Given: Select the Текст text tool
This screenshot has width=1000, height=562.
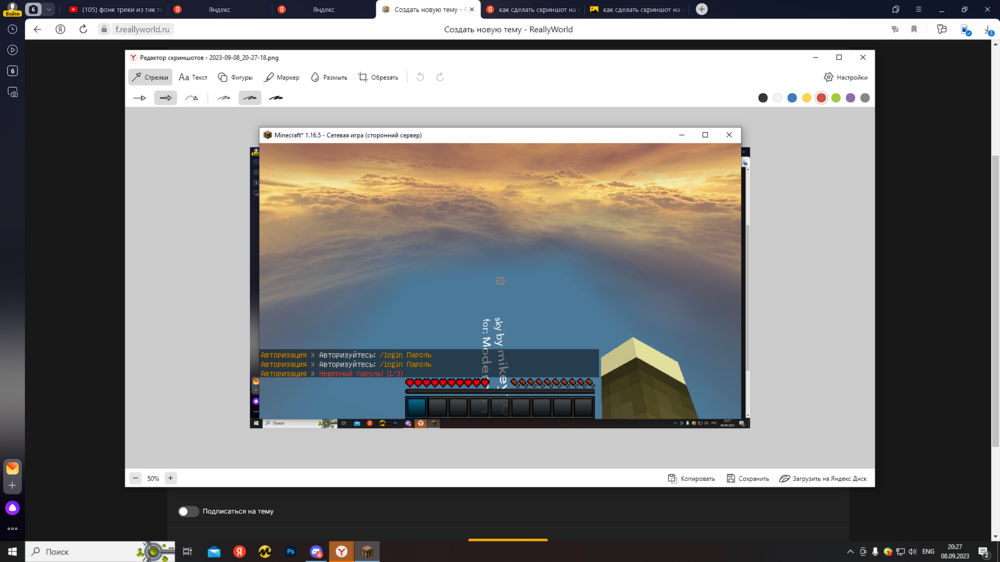Looking at the screenshot, I should pos(193,77).
